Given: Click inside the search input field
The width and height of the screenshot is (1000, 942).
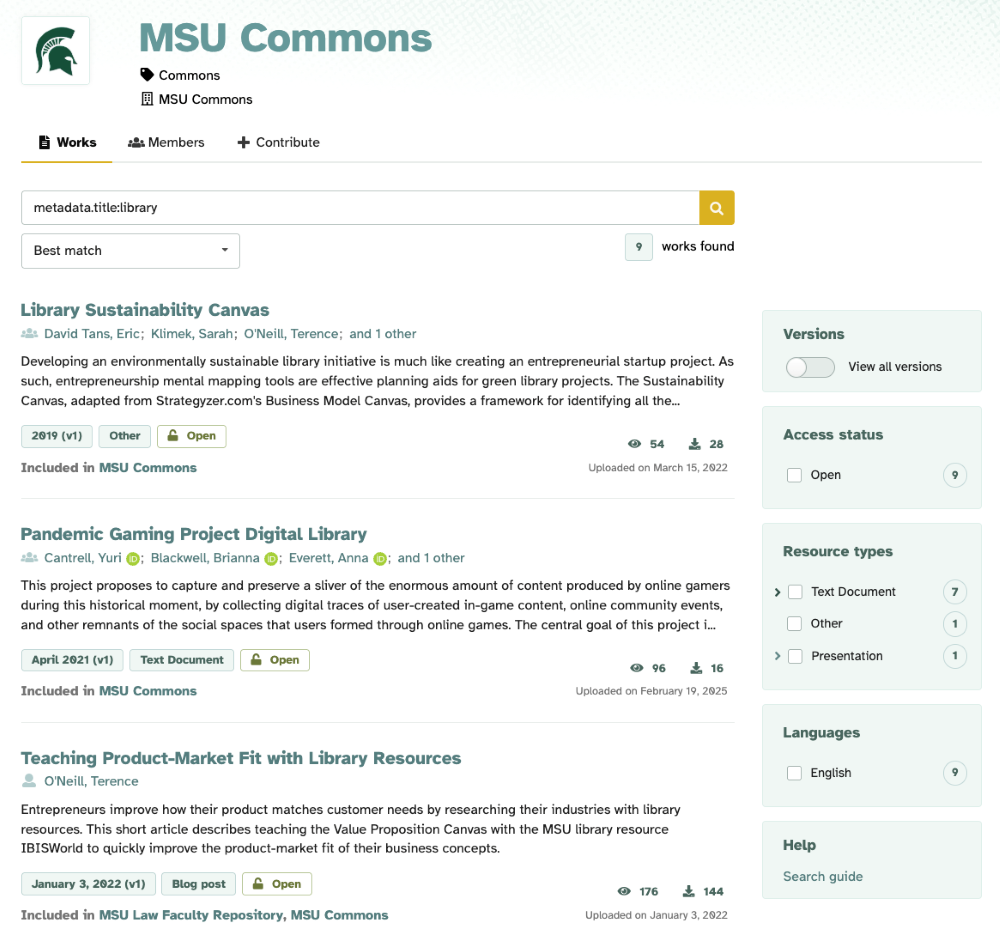Looking at the screenshot, I should point(360,207).
